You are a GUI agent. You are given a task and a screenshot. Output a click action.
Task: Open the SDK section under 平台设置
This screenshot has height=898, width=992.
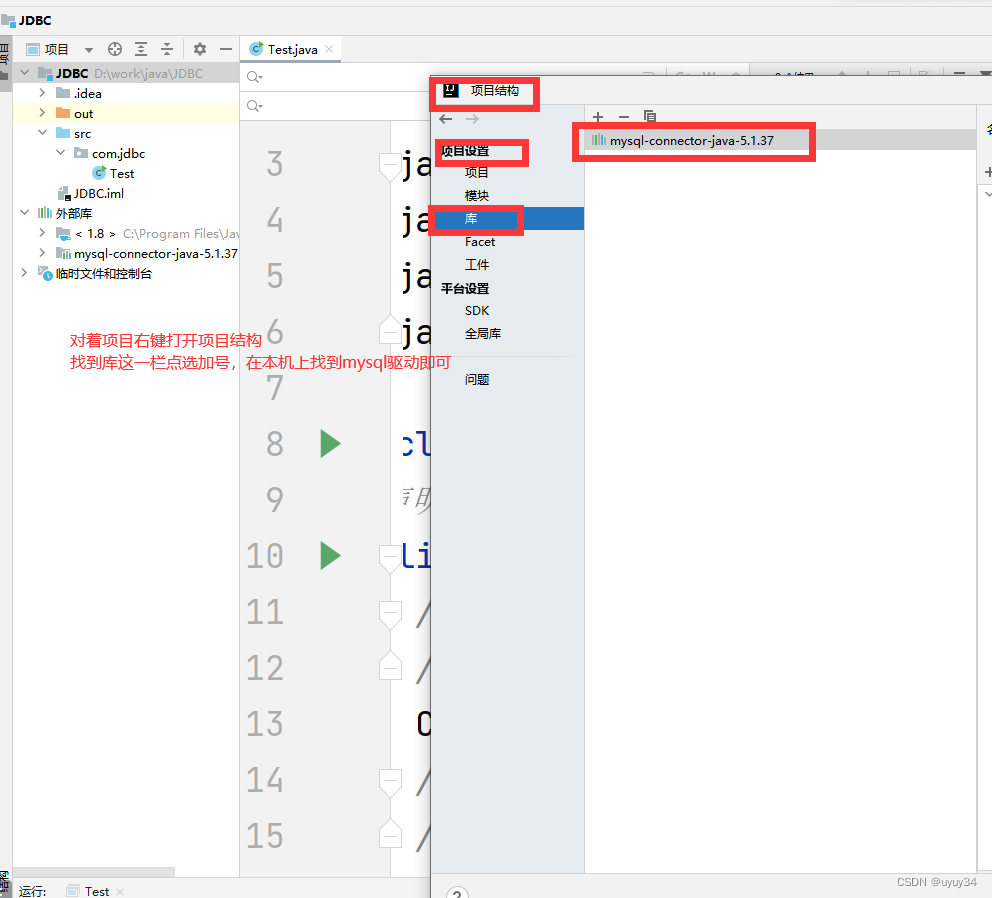click(x=477, y=310)
